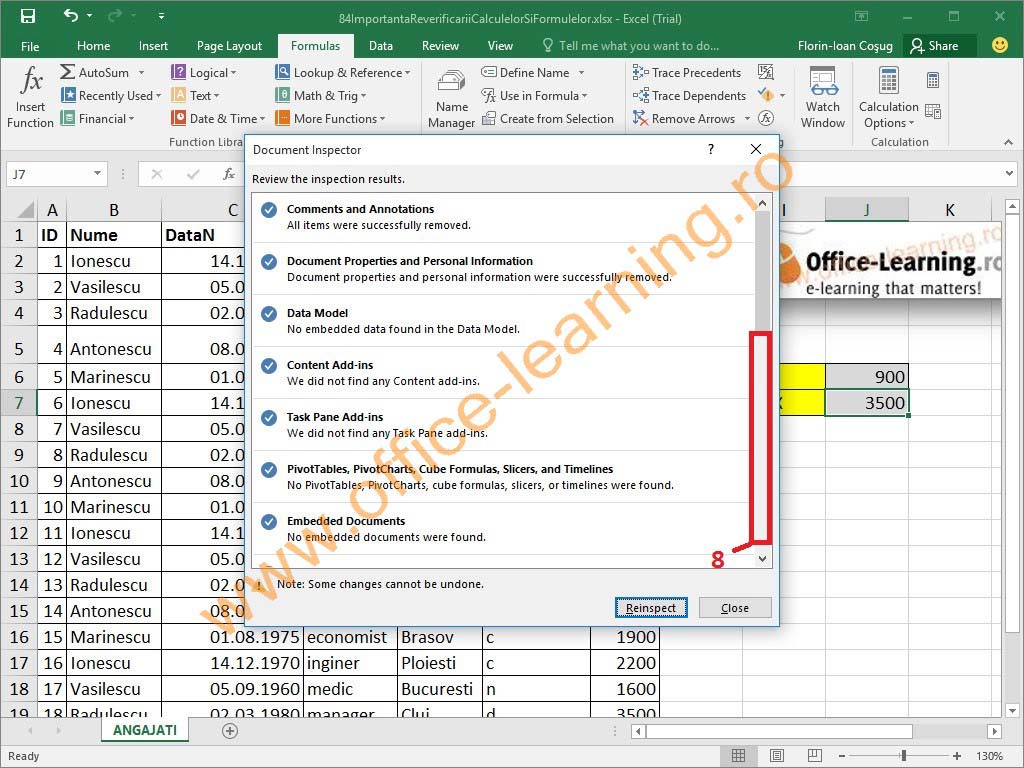Open the Text functions list
Screen dimensions: 1024x768
[x=195, y=95]
